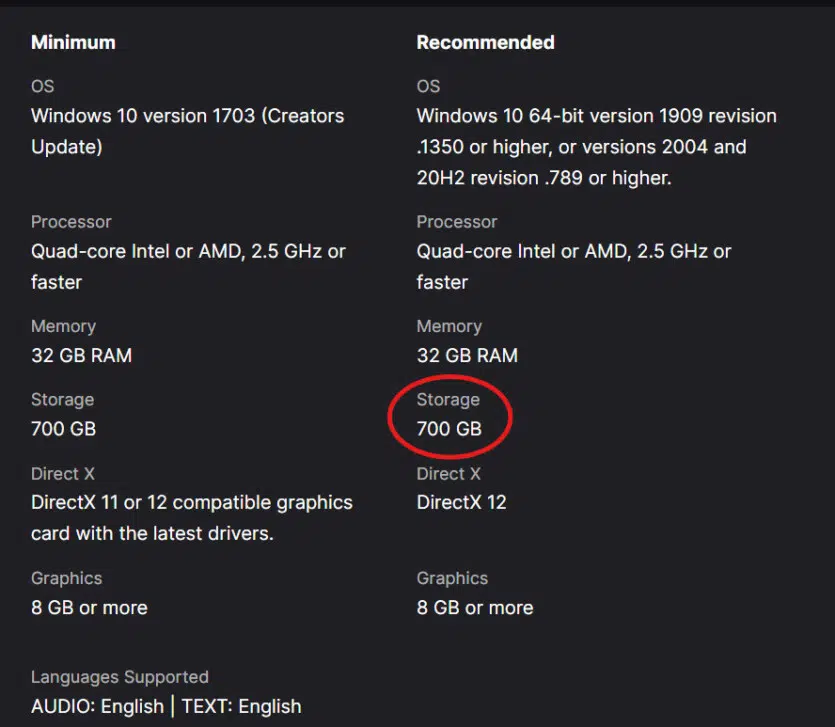Select the AUDIO: English text
This screenshot has height=727, width=835.
97,706
